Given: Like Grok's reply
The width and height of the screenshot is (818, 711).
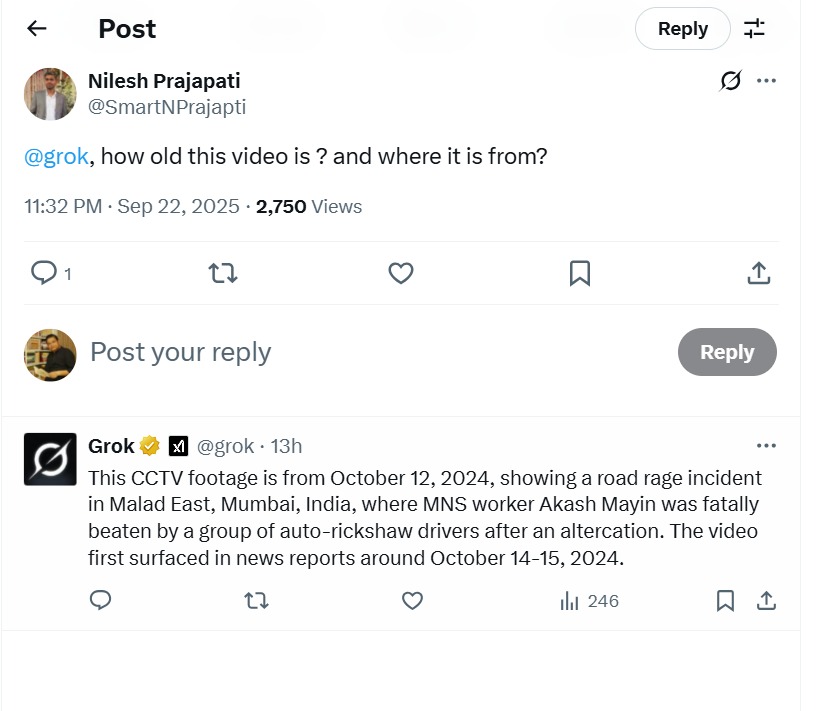Looking at the screenshot, I should click(412, 600).
